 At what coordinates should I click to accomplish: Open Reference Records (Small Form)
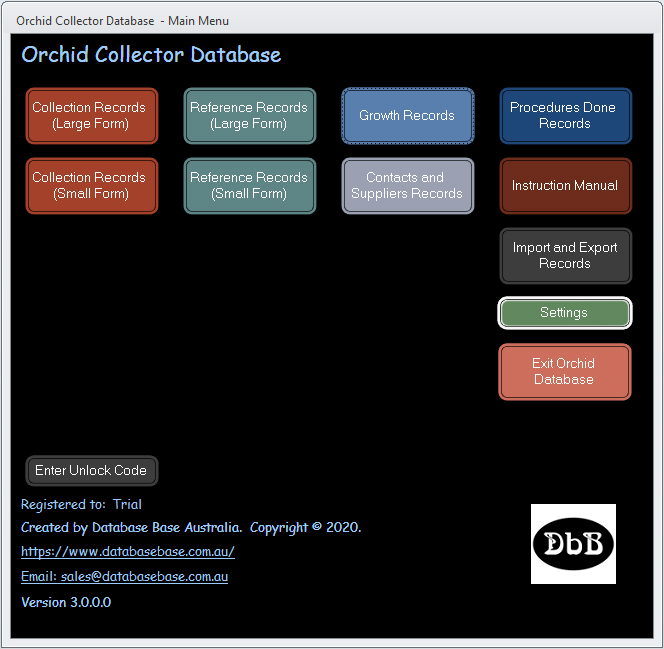[250, 185]
